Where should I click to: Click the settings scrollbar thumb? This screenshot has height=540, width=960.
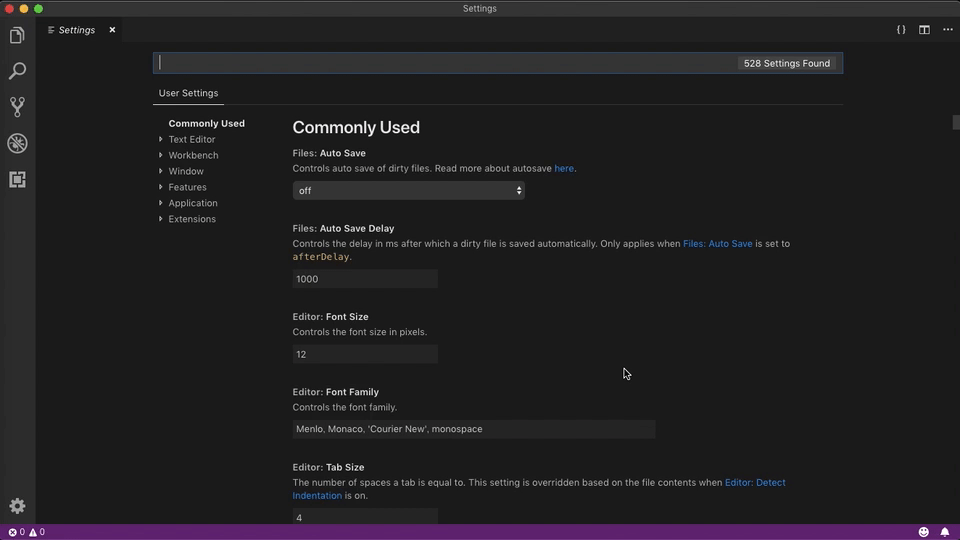tap(956, 122)
